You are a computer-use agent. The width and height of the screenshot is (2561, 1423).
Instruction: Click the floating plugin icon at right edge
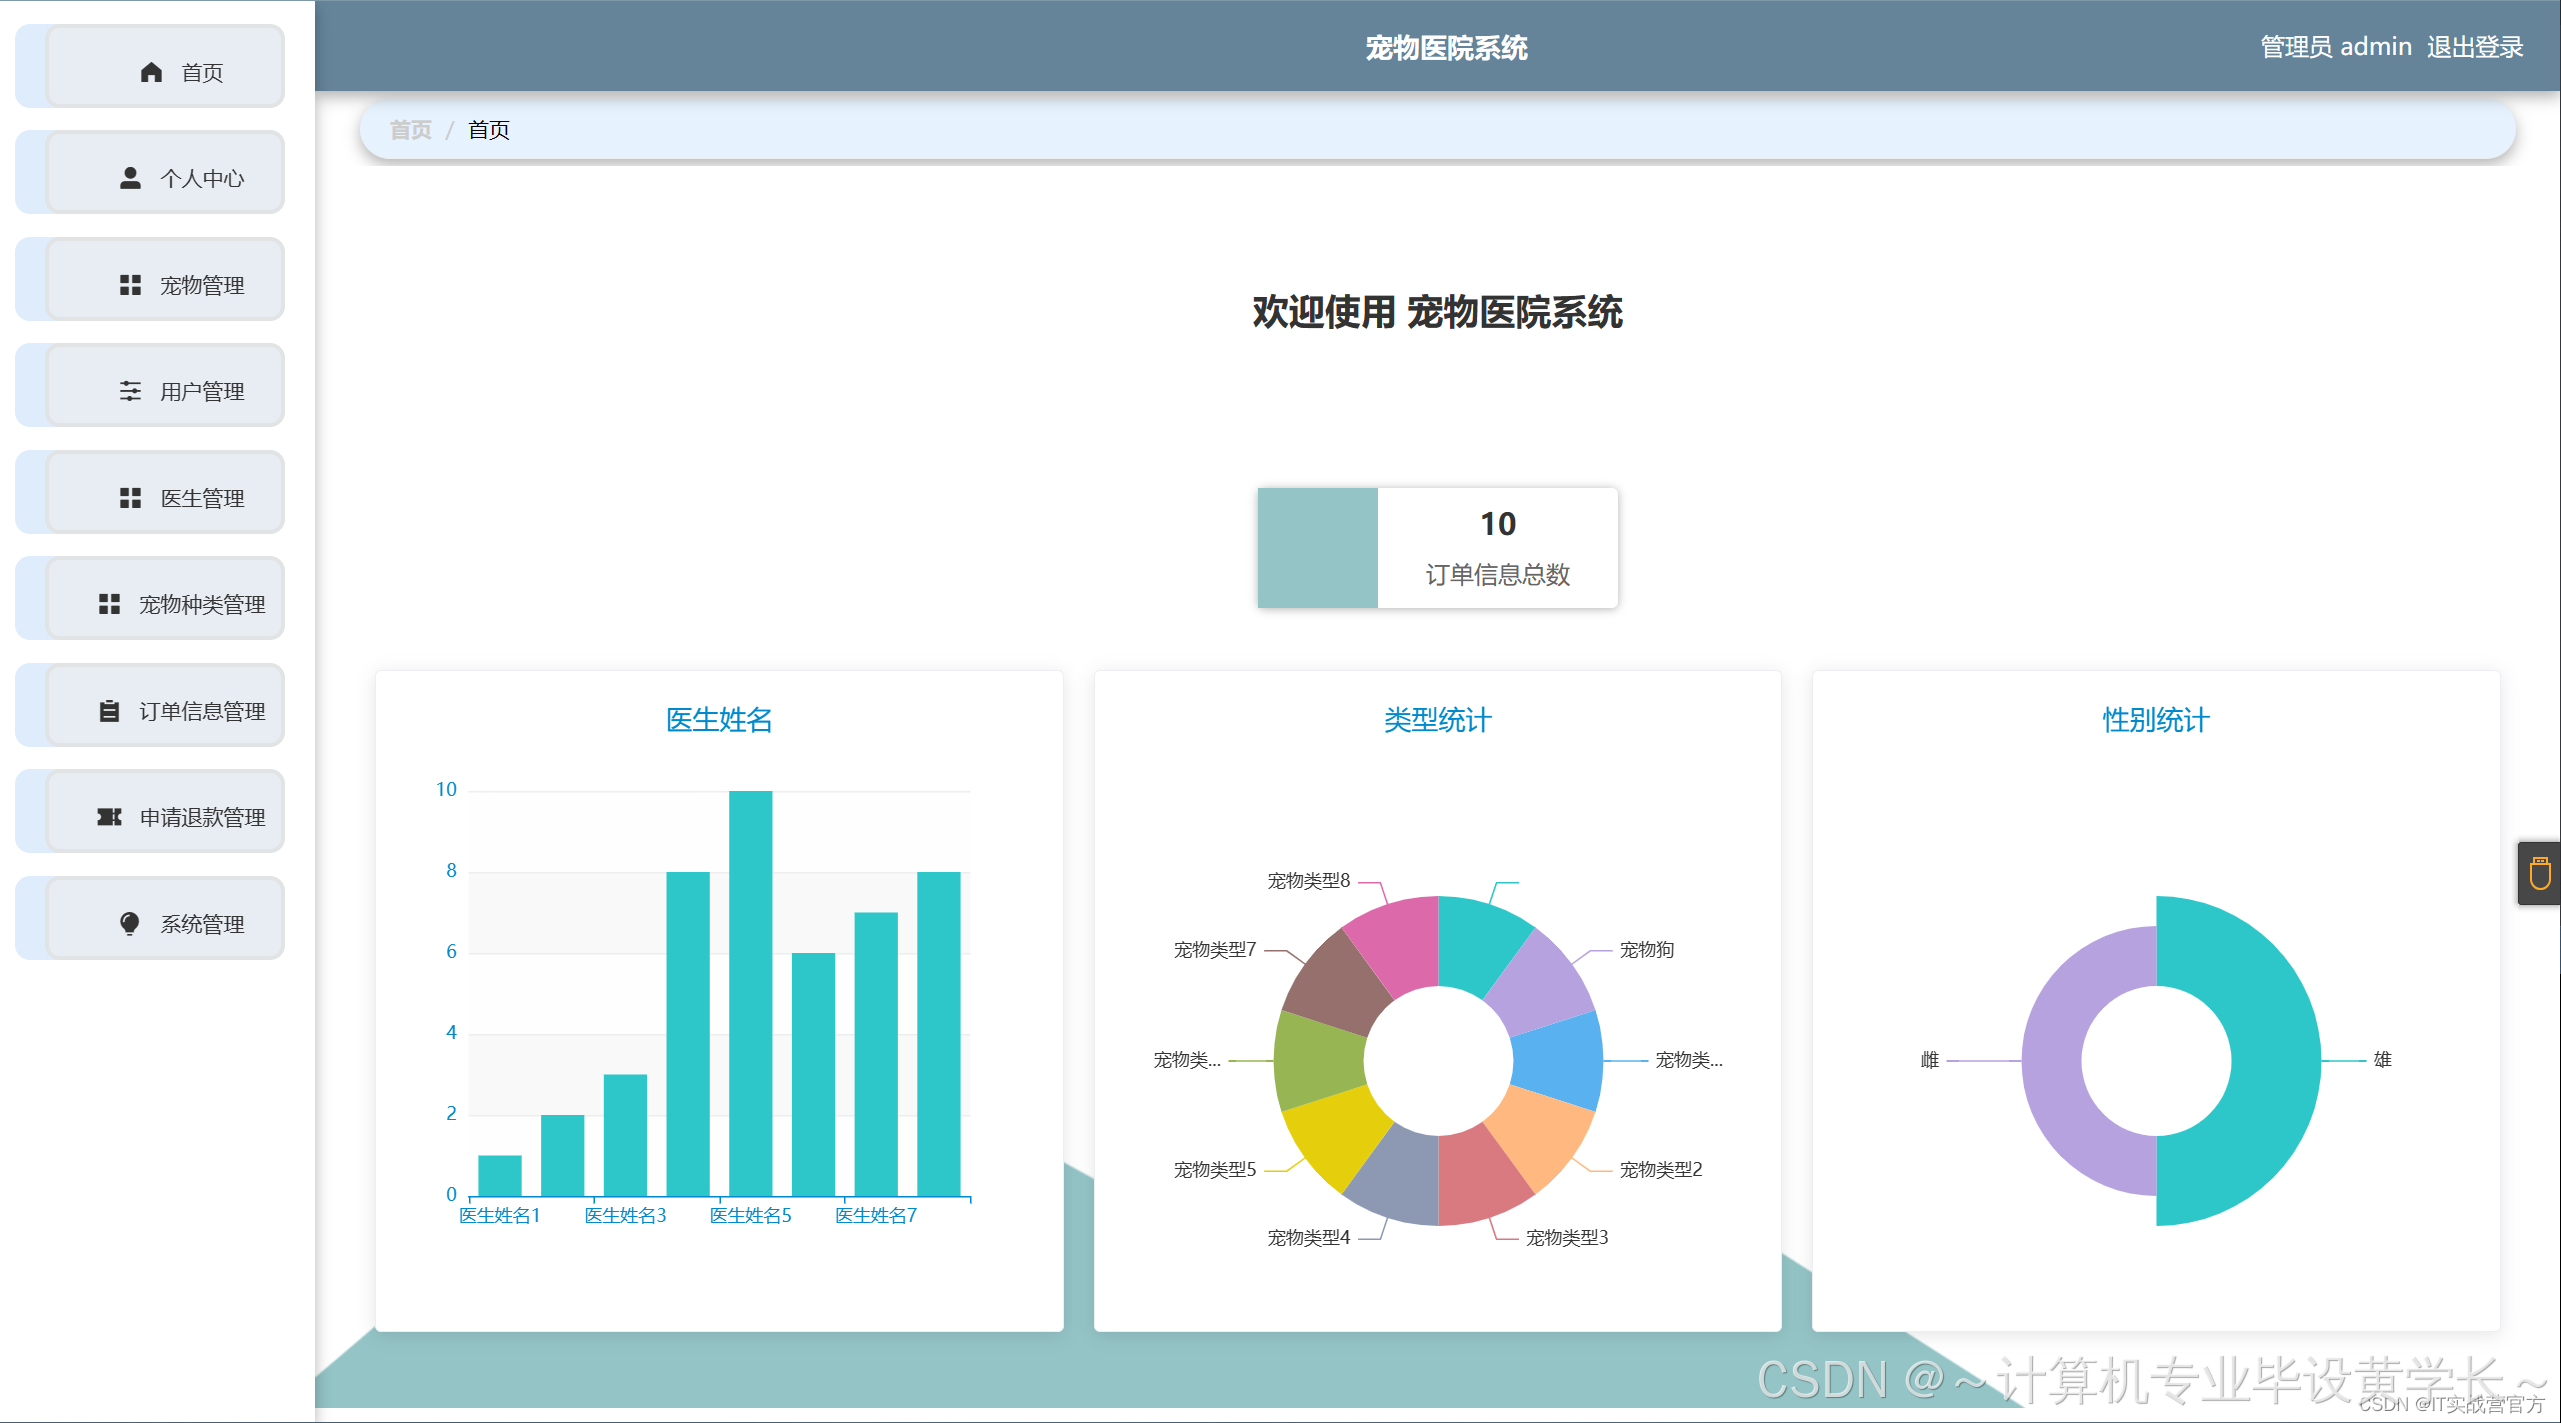(x=2539, y=873)
